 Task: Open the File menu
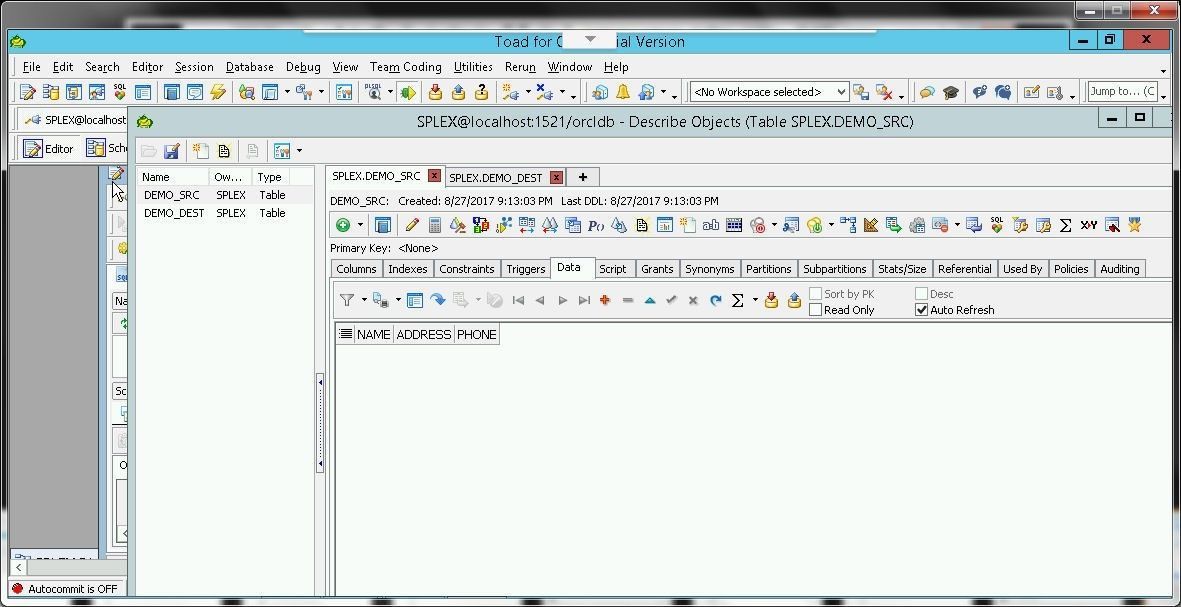click(x=32, y=67)
